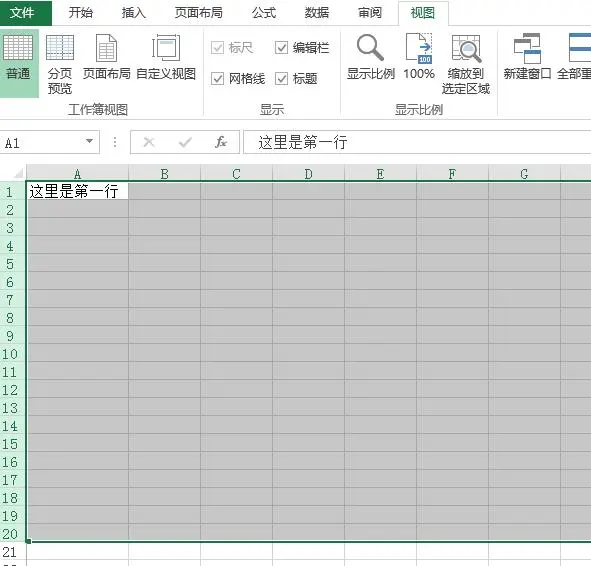
Task: Toggle the Formula Bar (编辑栏) checkbox
Action: pyautogui.click(x=281, y=47)
